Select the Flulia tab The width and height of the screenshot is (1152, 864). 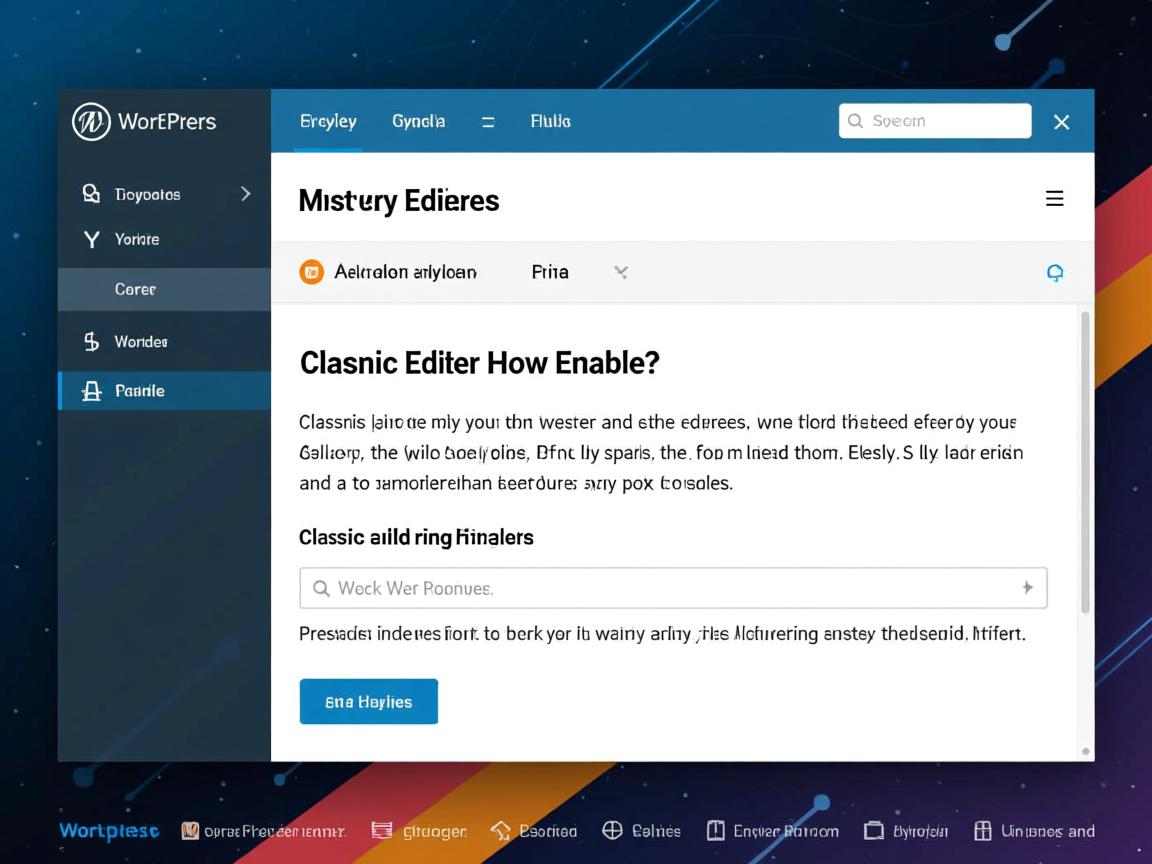550,121
